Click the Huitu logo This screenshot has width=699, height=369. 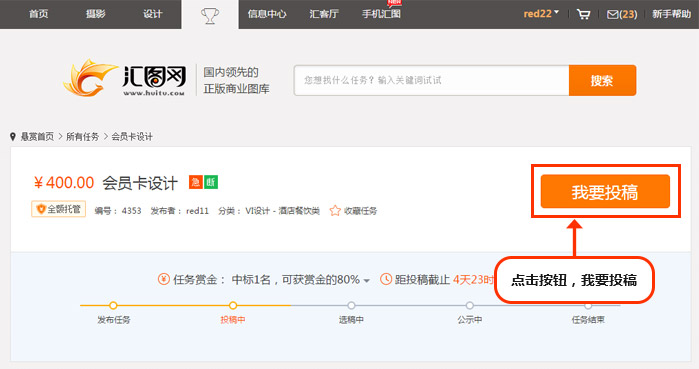pos(124,78)
